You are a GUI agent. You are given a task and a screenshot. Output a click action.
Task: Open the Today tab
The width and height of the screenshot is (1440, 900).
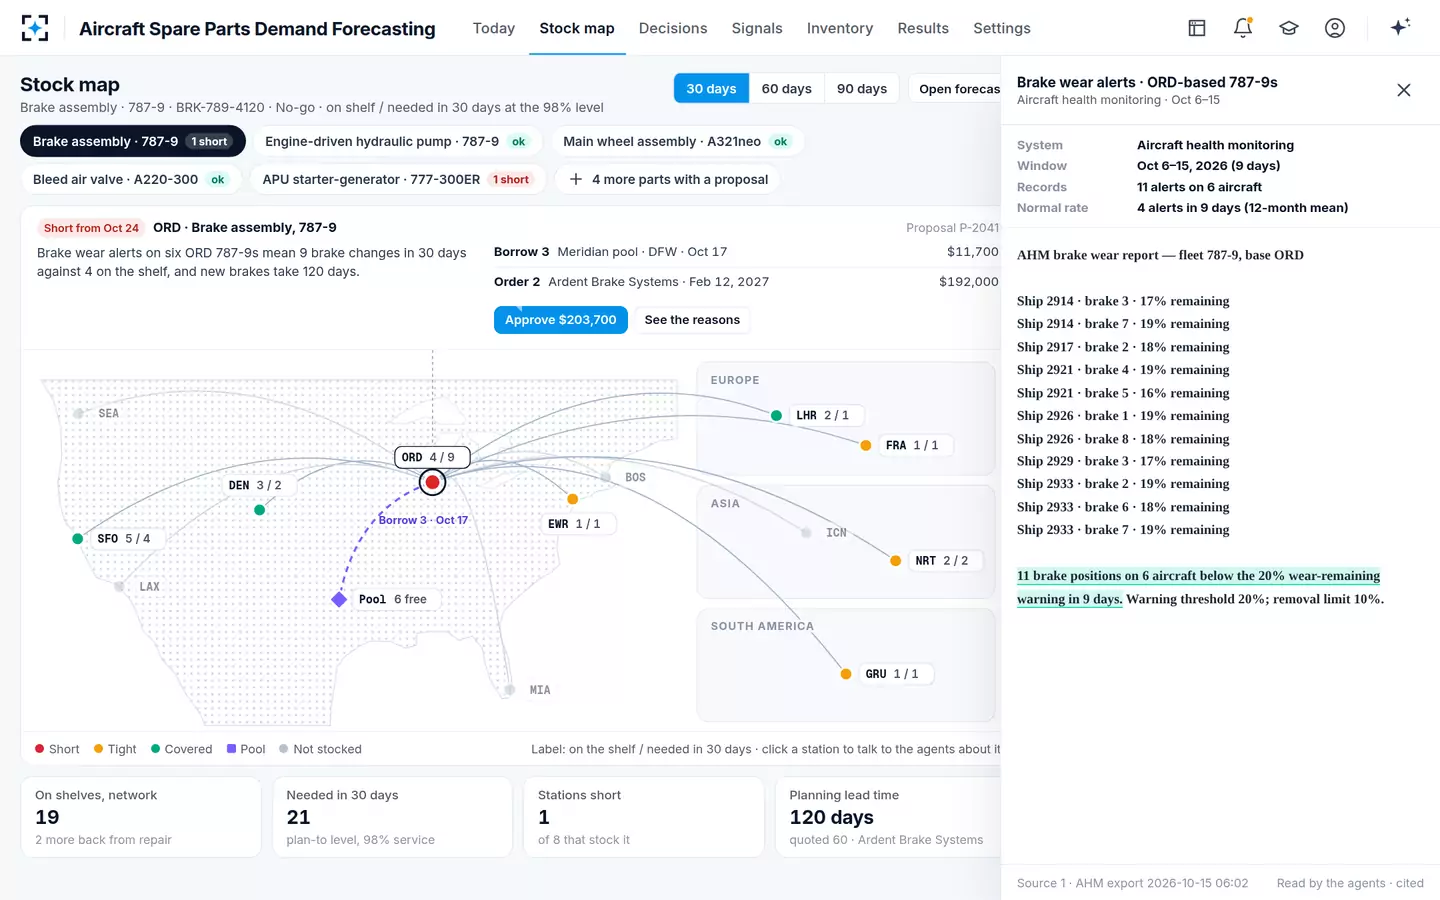point(494,28)
